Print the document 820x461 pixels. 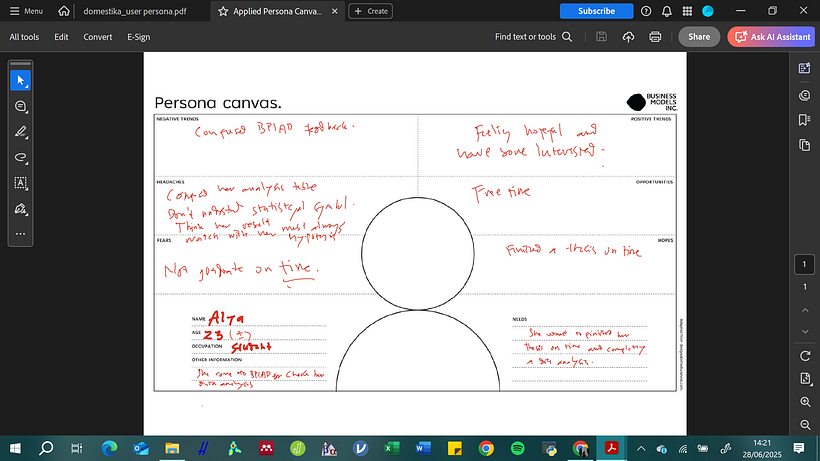pyautogui.click(x=655, y=37)
